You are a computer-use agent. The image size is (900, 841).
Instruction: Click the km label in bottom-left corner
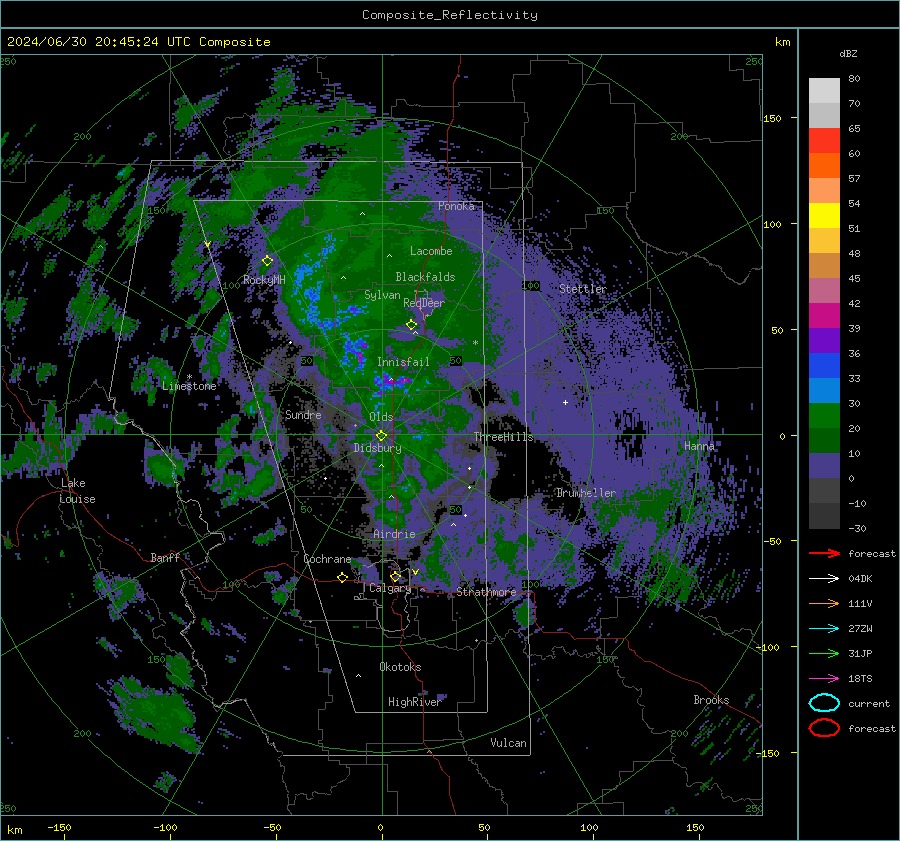14,830
